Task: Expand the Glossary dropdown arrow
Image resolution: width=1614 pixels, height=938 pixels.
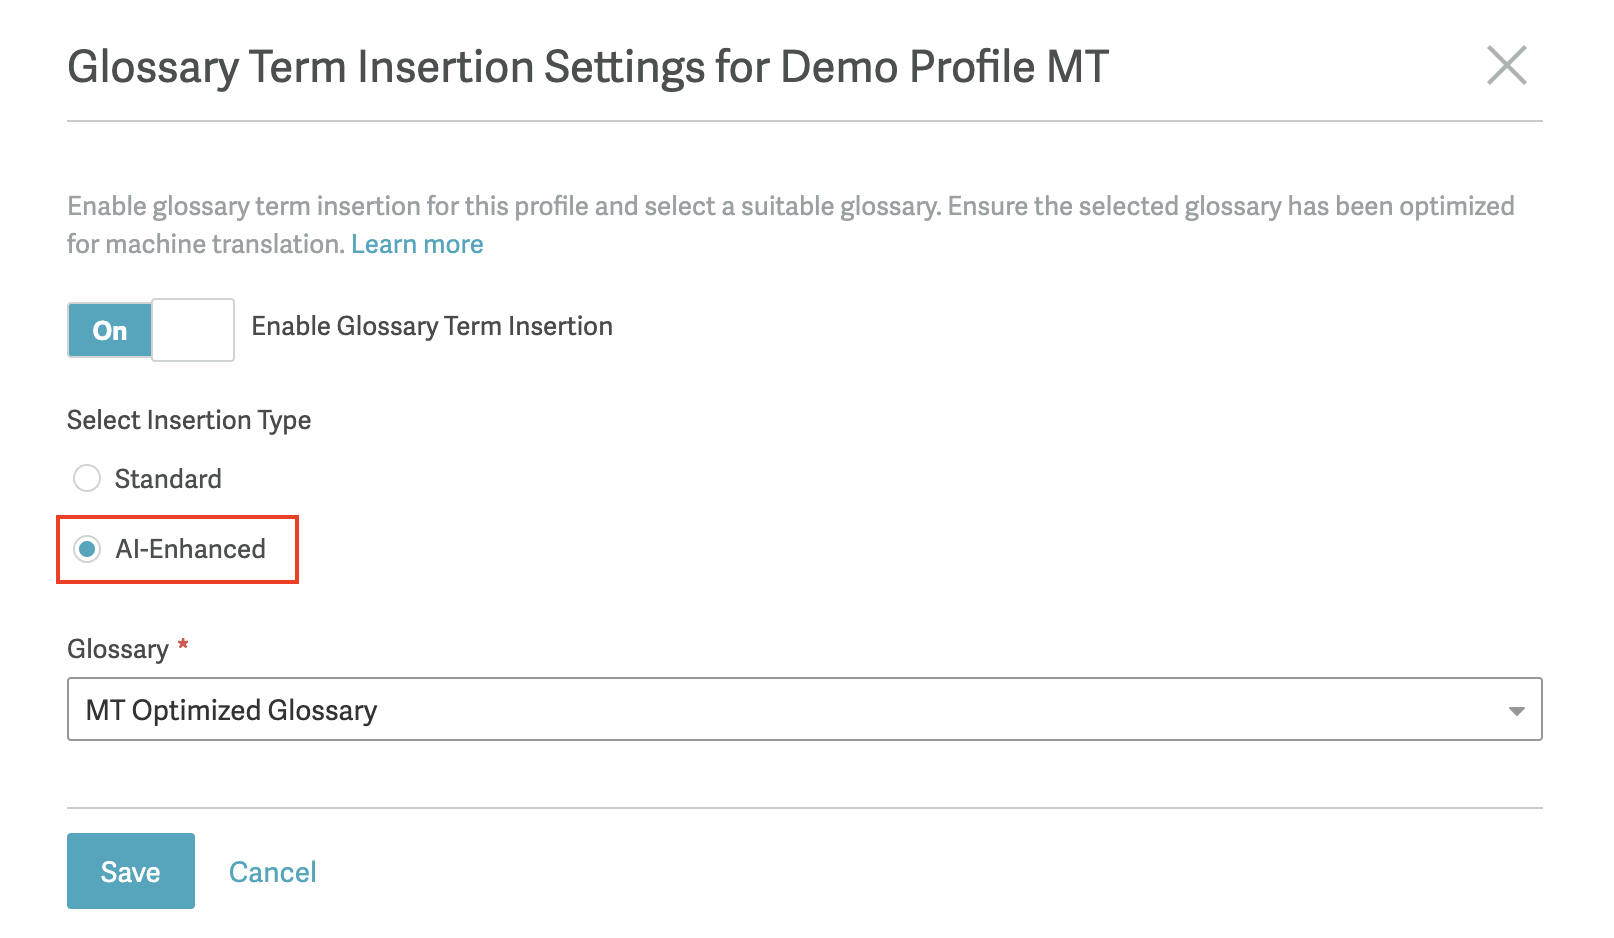Action: [1516, 711]
